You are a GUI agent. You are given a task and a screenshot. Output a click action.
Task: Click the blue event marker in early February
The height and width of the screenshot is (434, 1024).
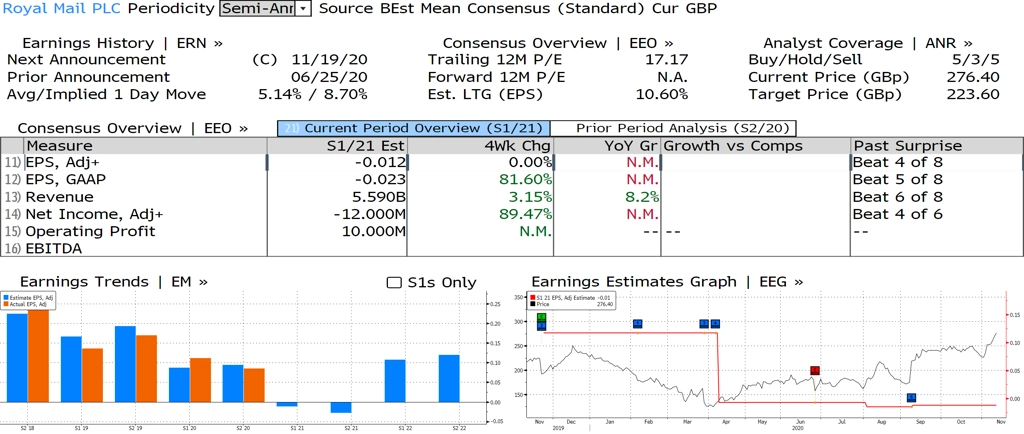point(637,324)
